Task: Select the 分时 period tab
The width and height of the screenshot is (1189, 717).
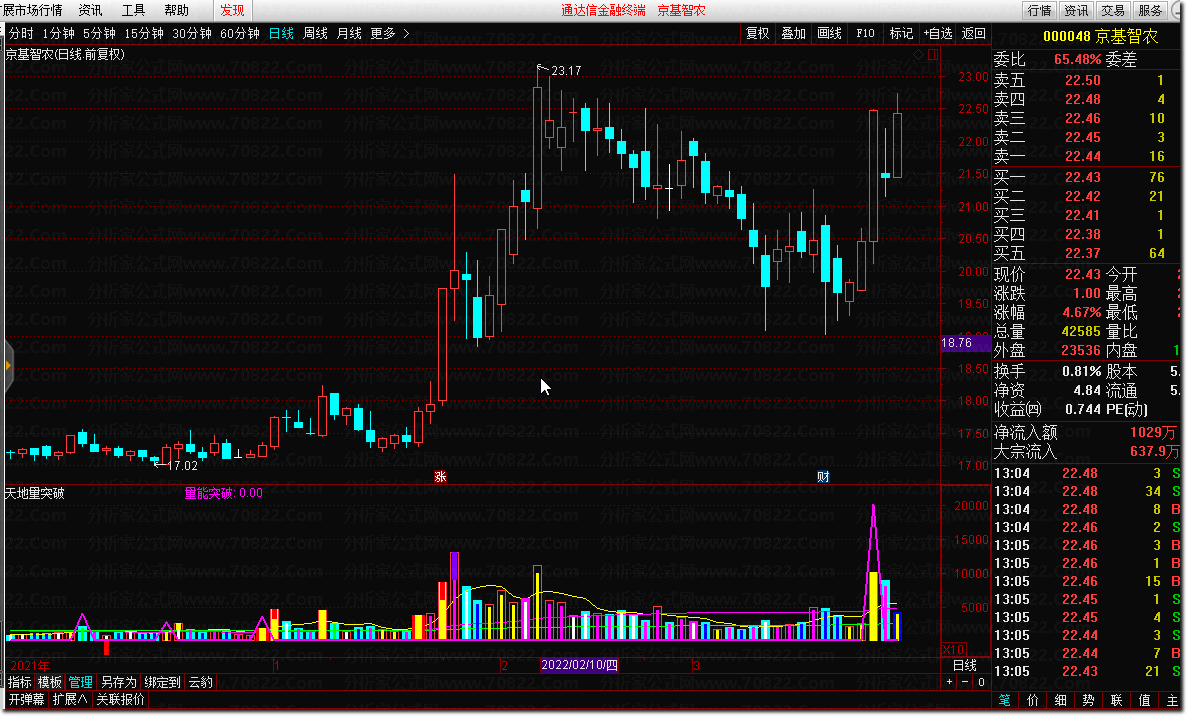Action: pos(21,33)
